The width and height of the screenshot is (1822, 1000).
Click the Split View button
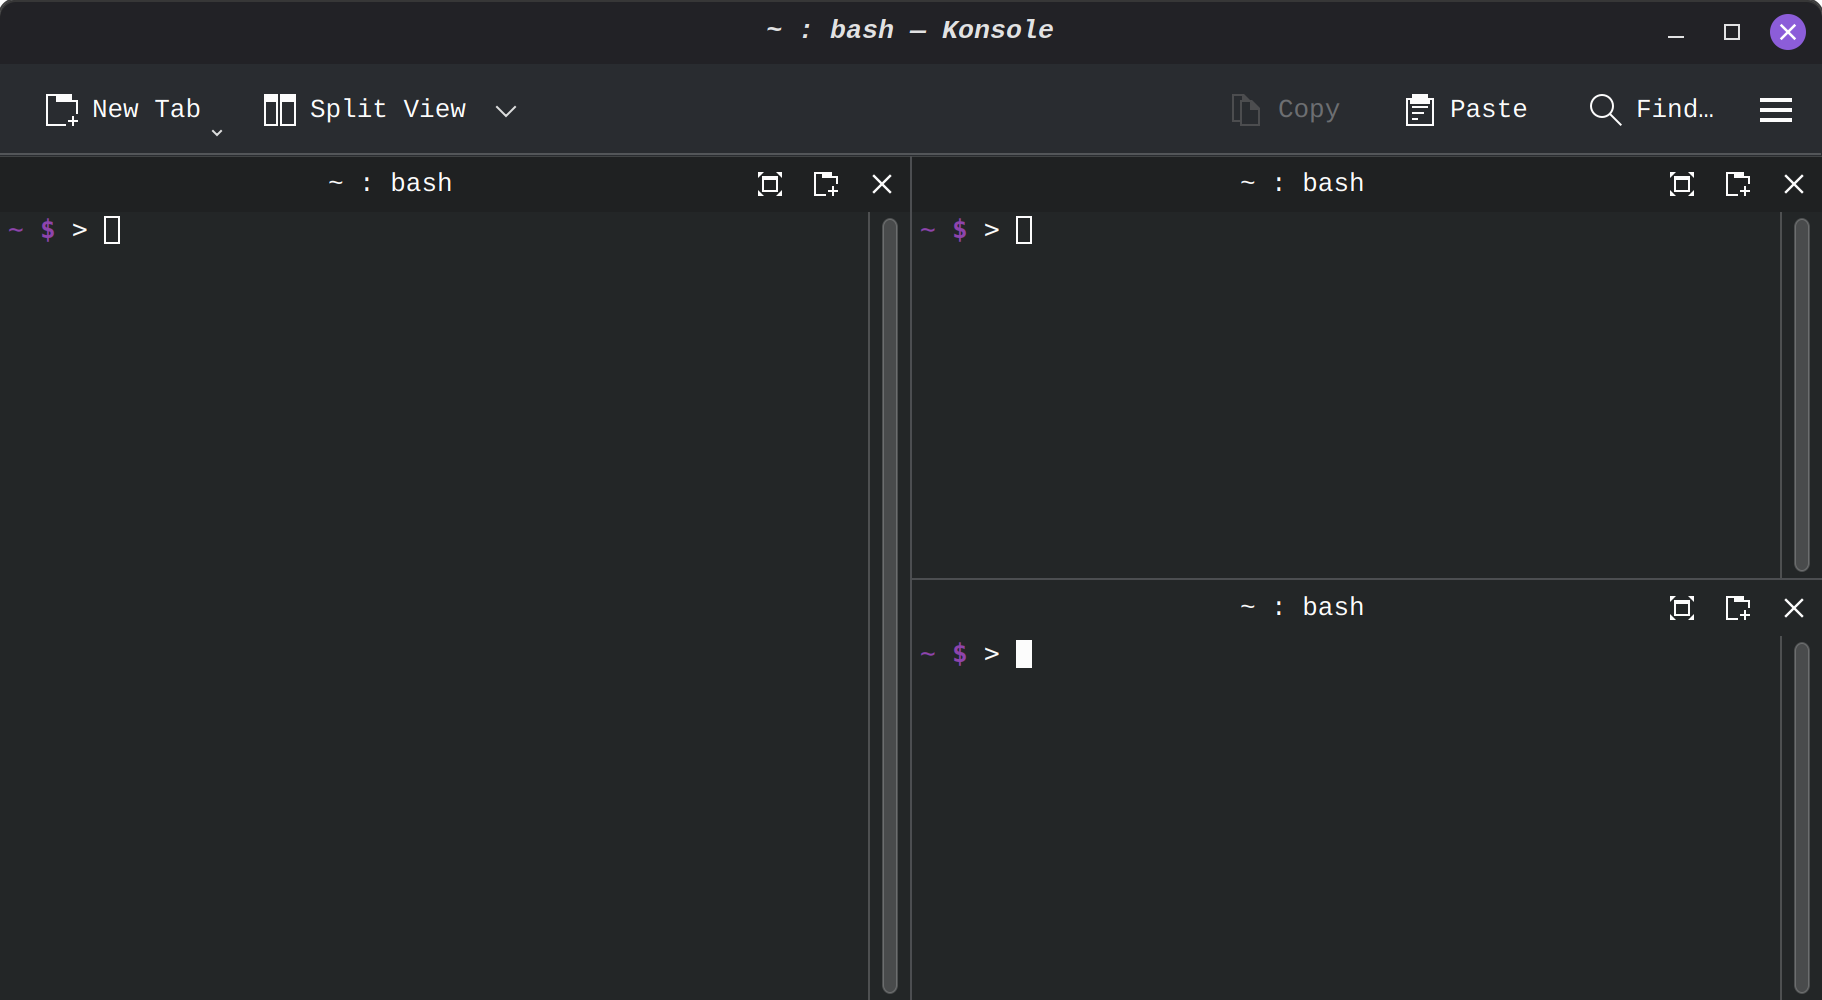pyautogui.click(x=365, y=110)
